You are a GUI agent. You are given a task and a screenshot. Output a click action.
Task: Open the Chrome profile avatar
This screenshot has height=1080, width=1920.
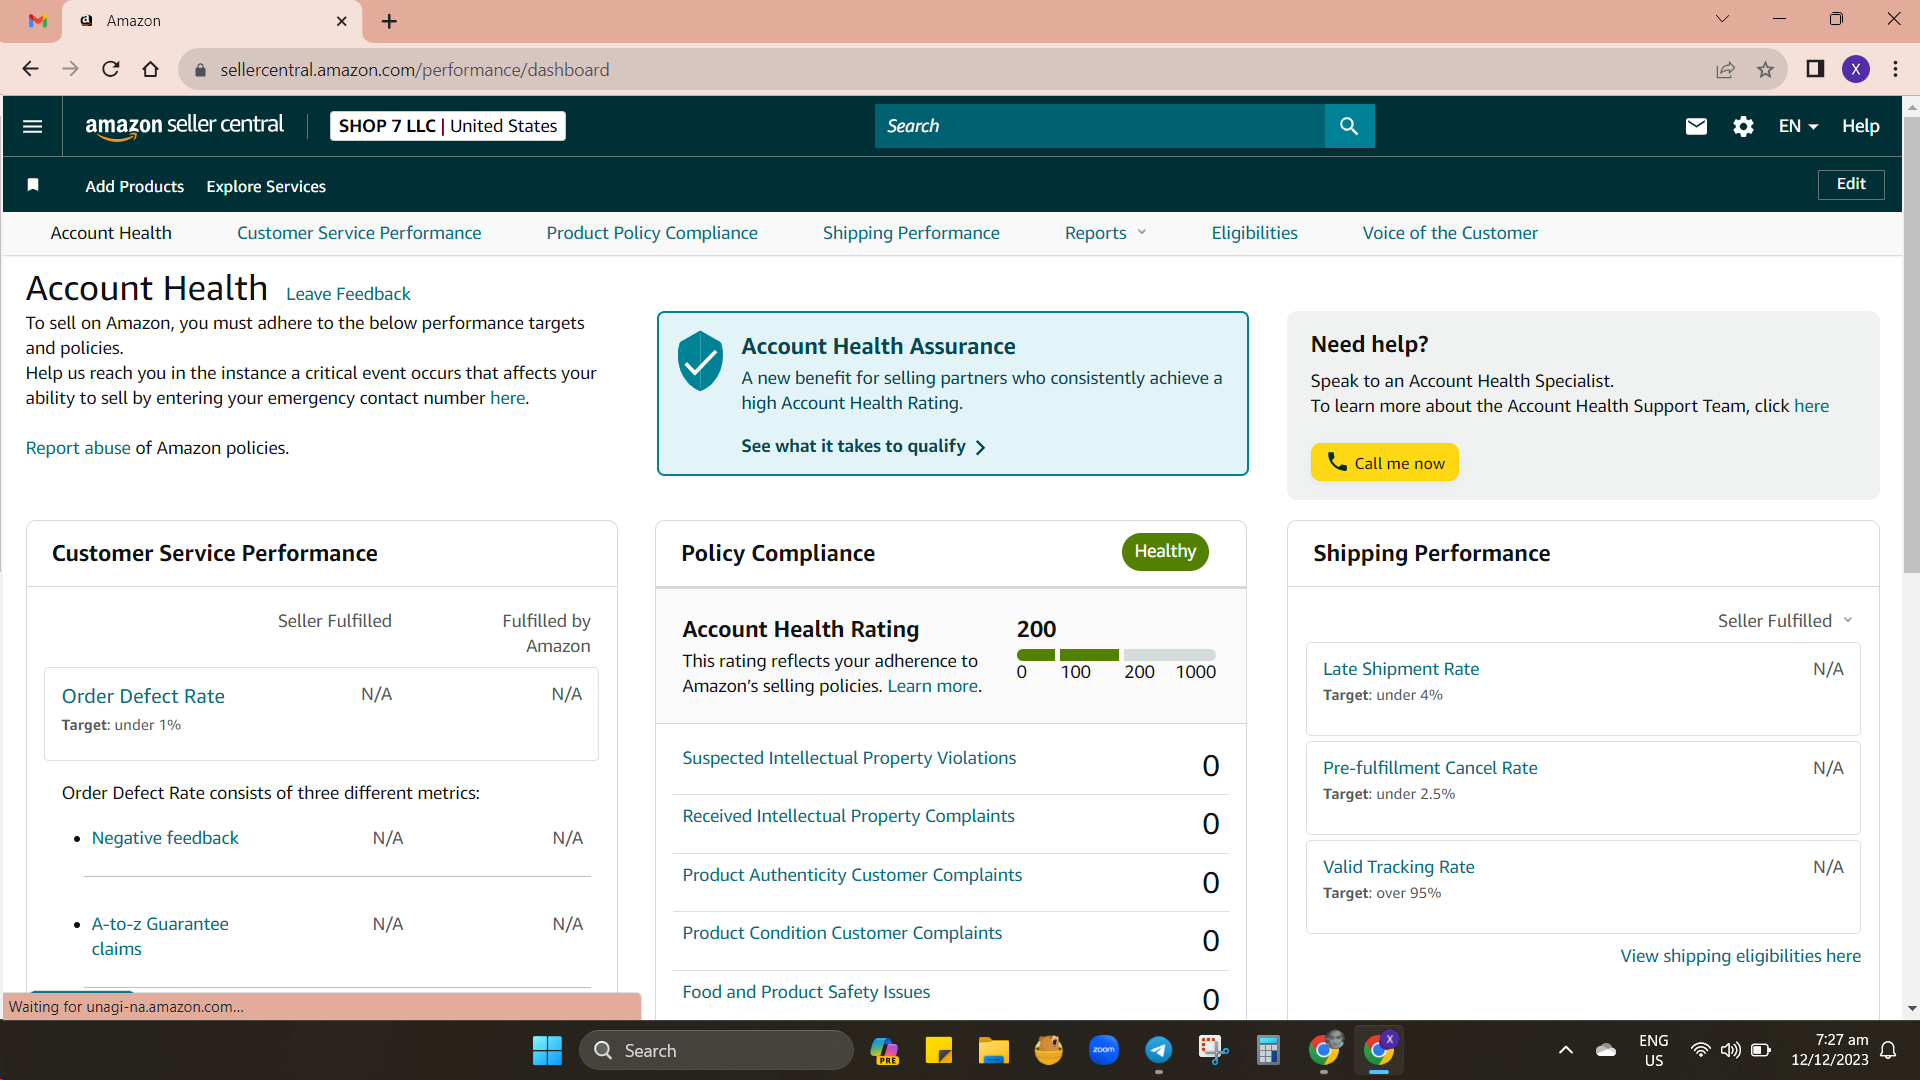click(1856, 69)
